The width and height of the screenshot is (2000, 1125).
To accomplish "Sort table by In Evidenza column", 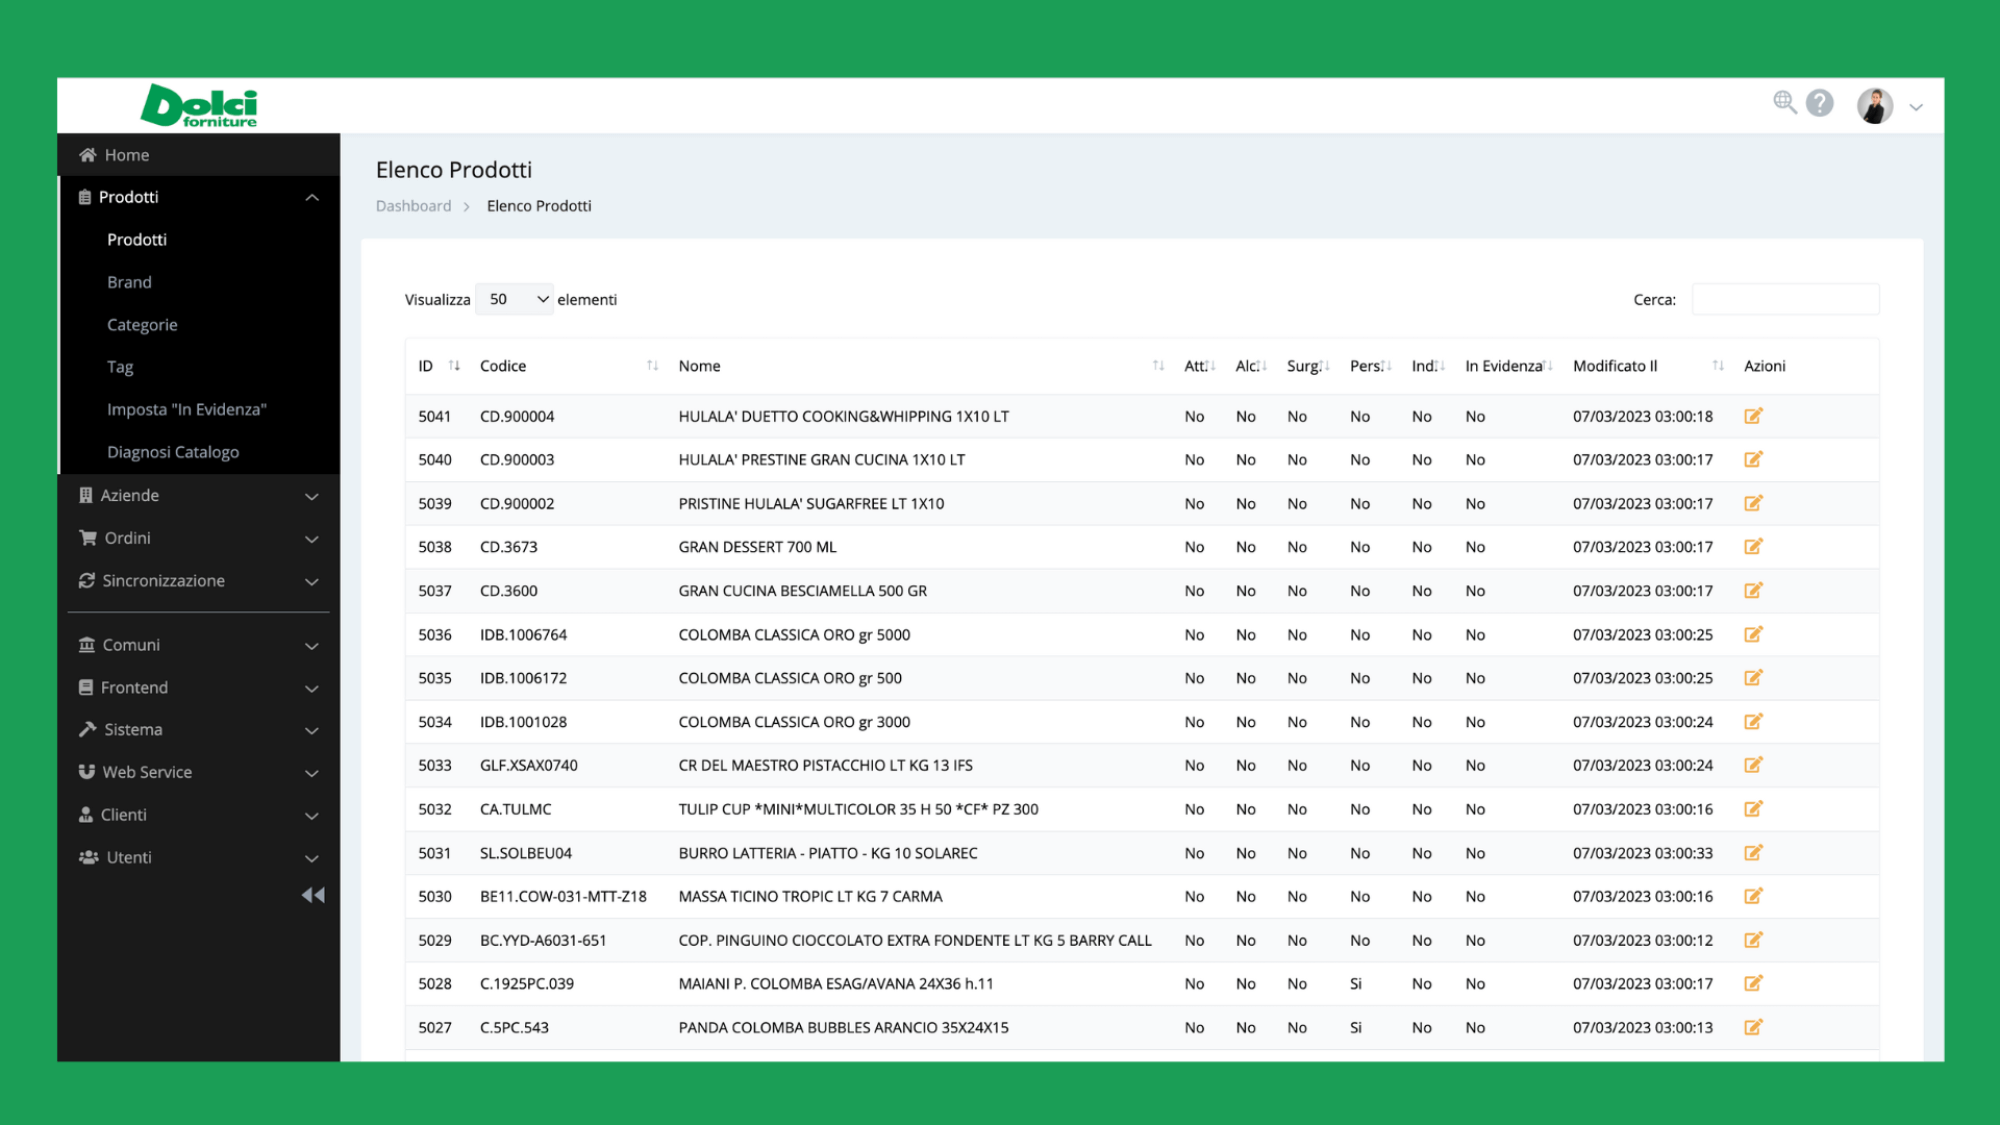I will coord(1509,366).
